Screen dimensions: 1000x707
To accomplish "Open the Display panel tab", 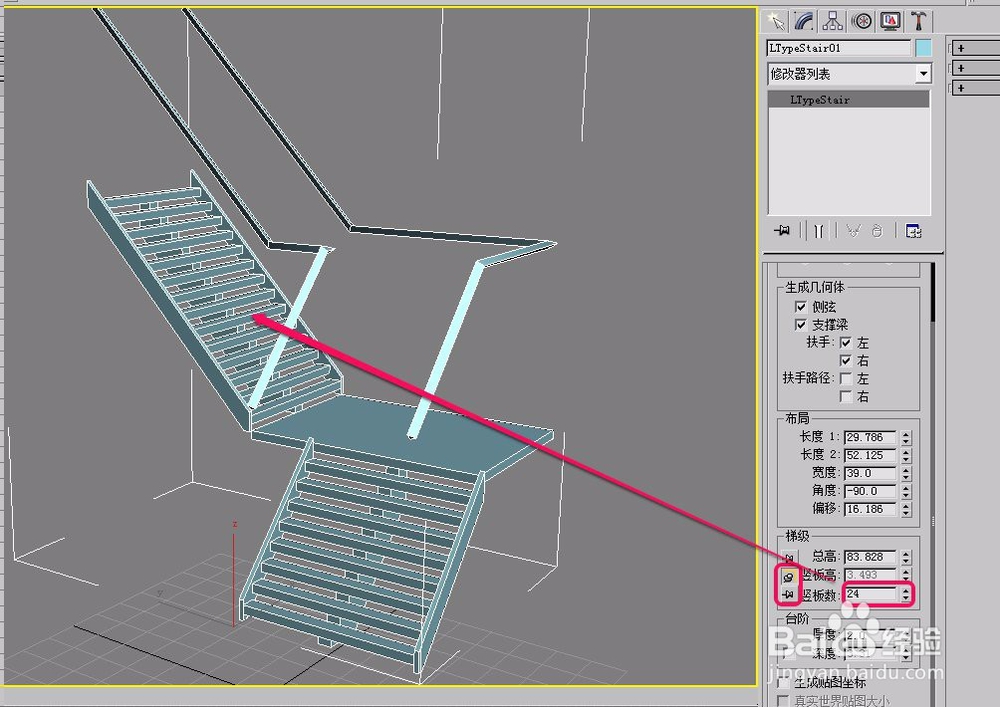I will 890,21.
